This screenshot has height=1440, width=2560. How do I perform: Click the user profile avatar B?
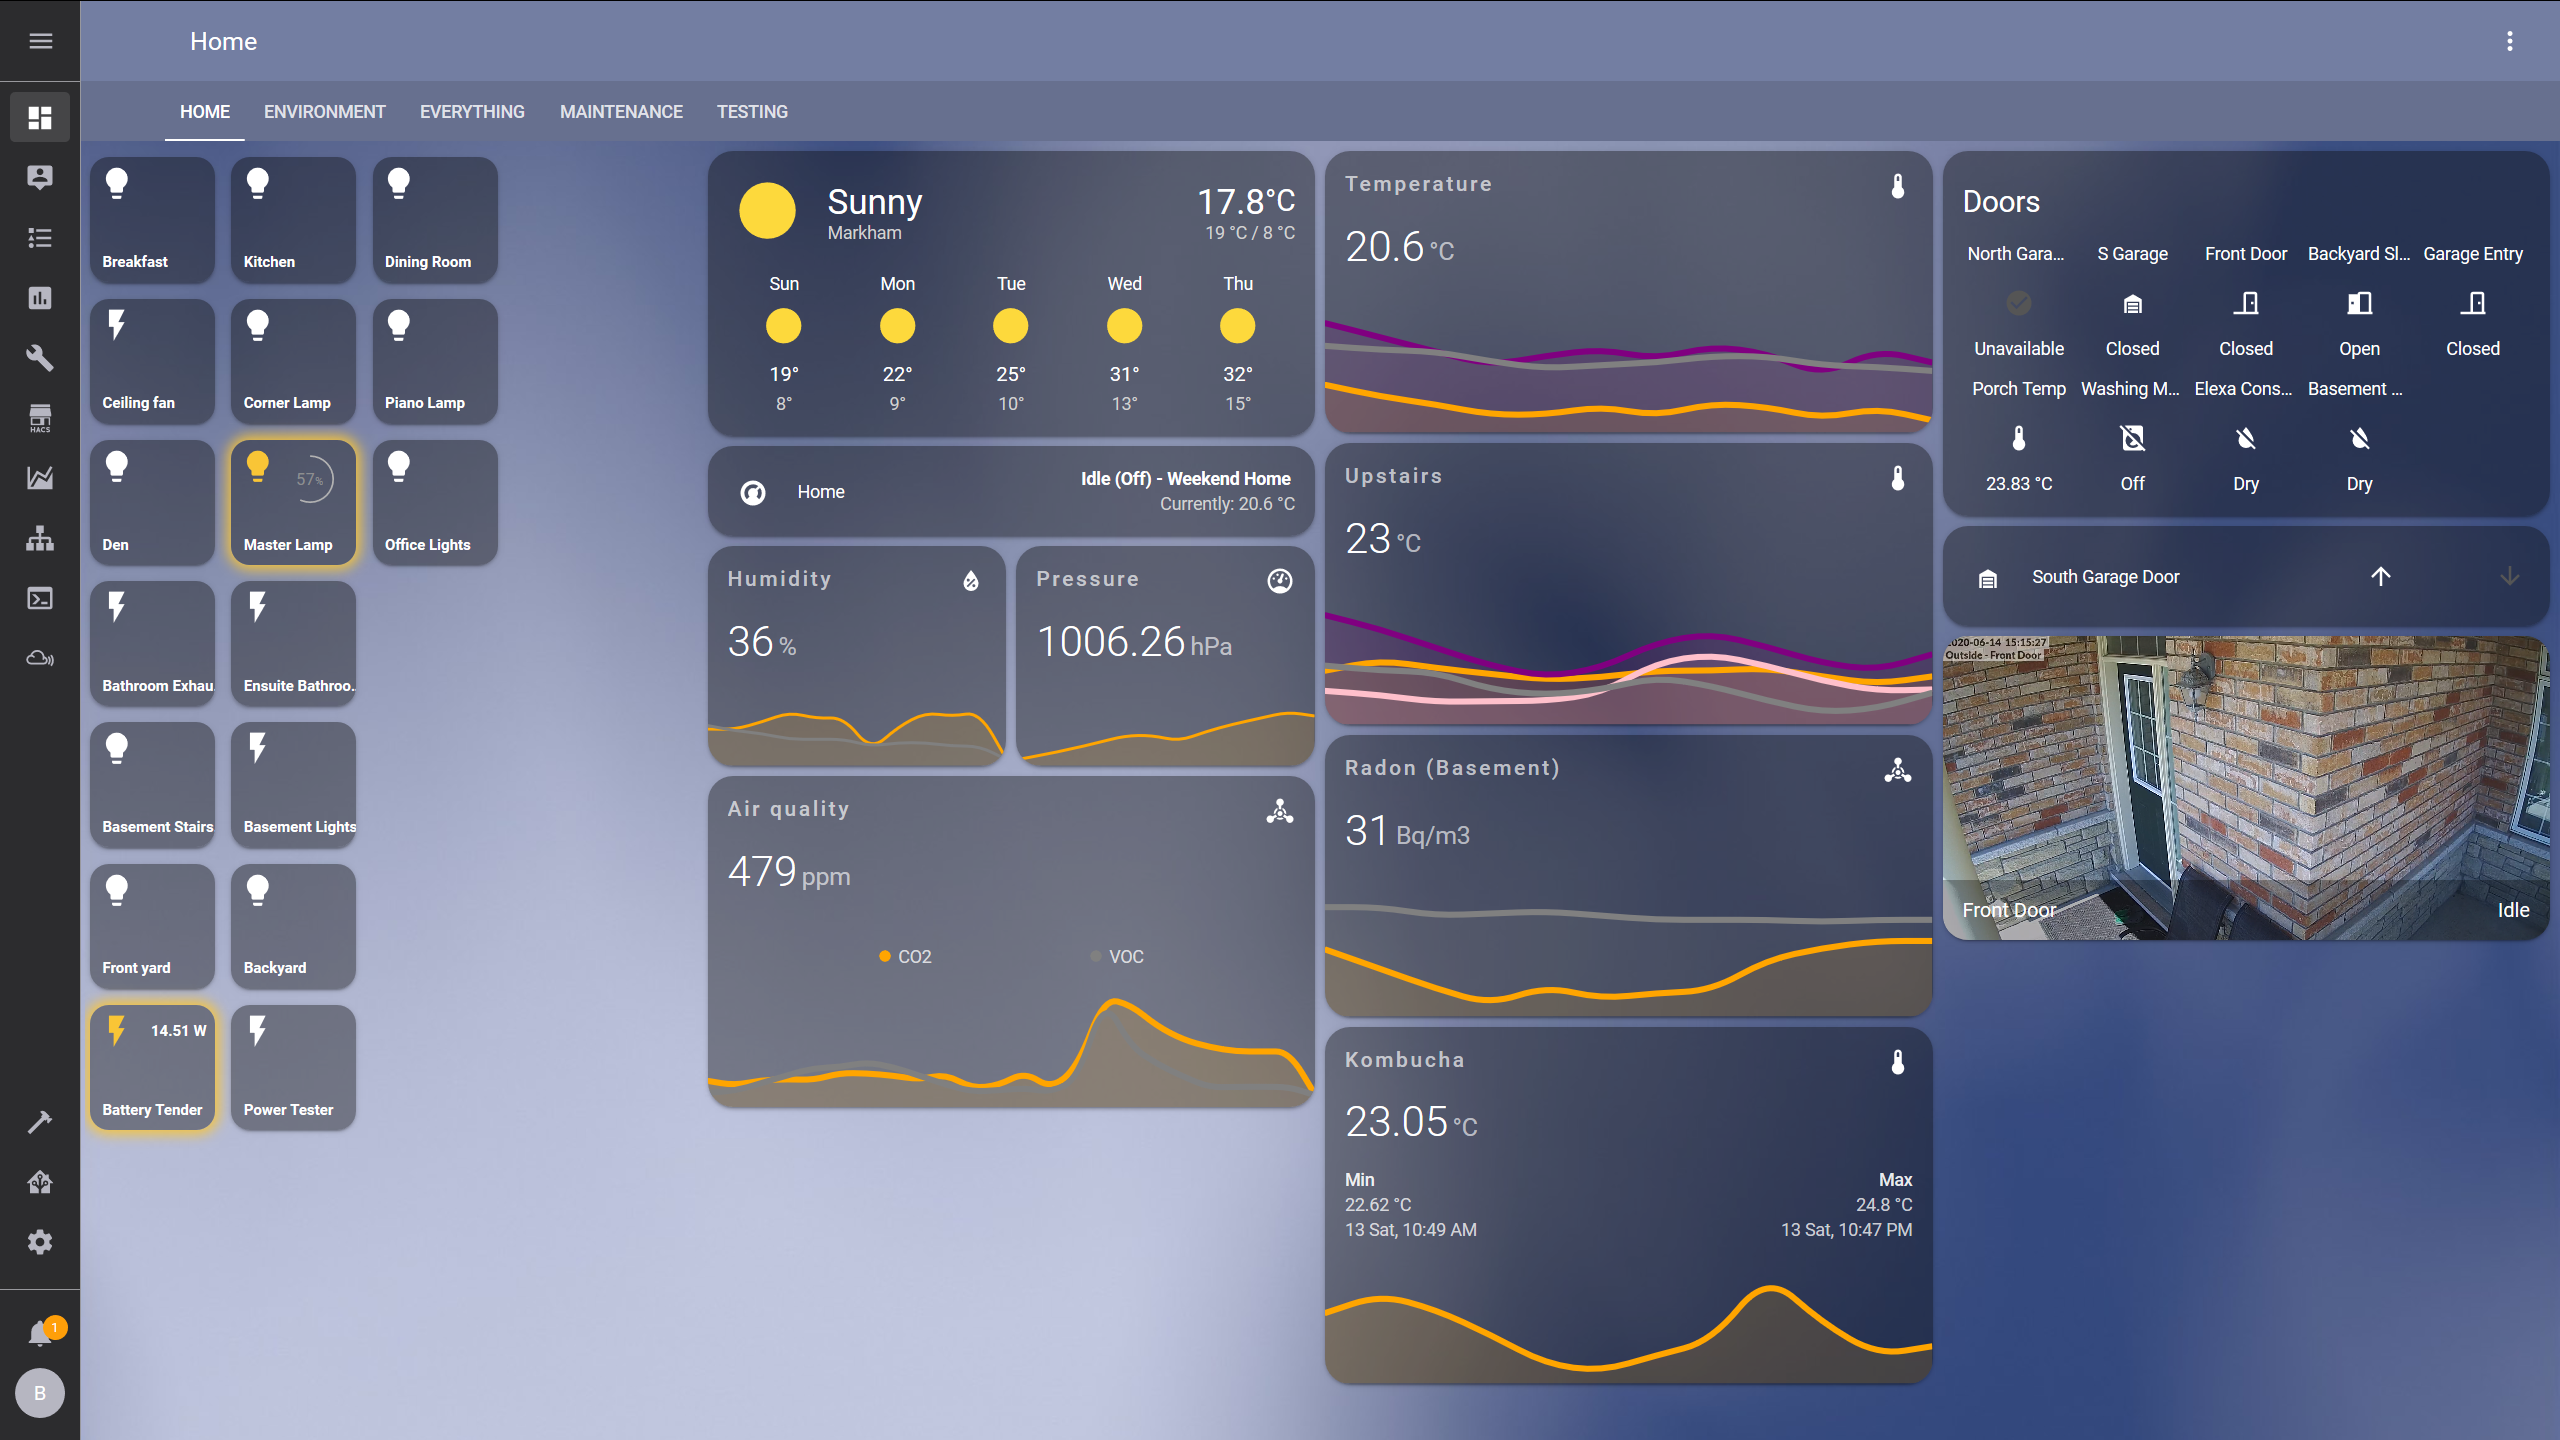pyautogui.click(x=40, y=1393)
